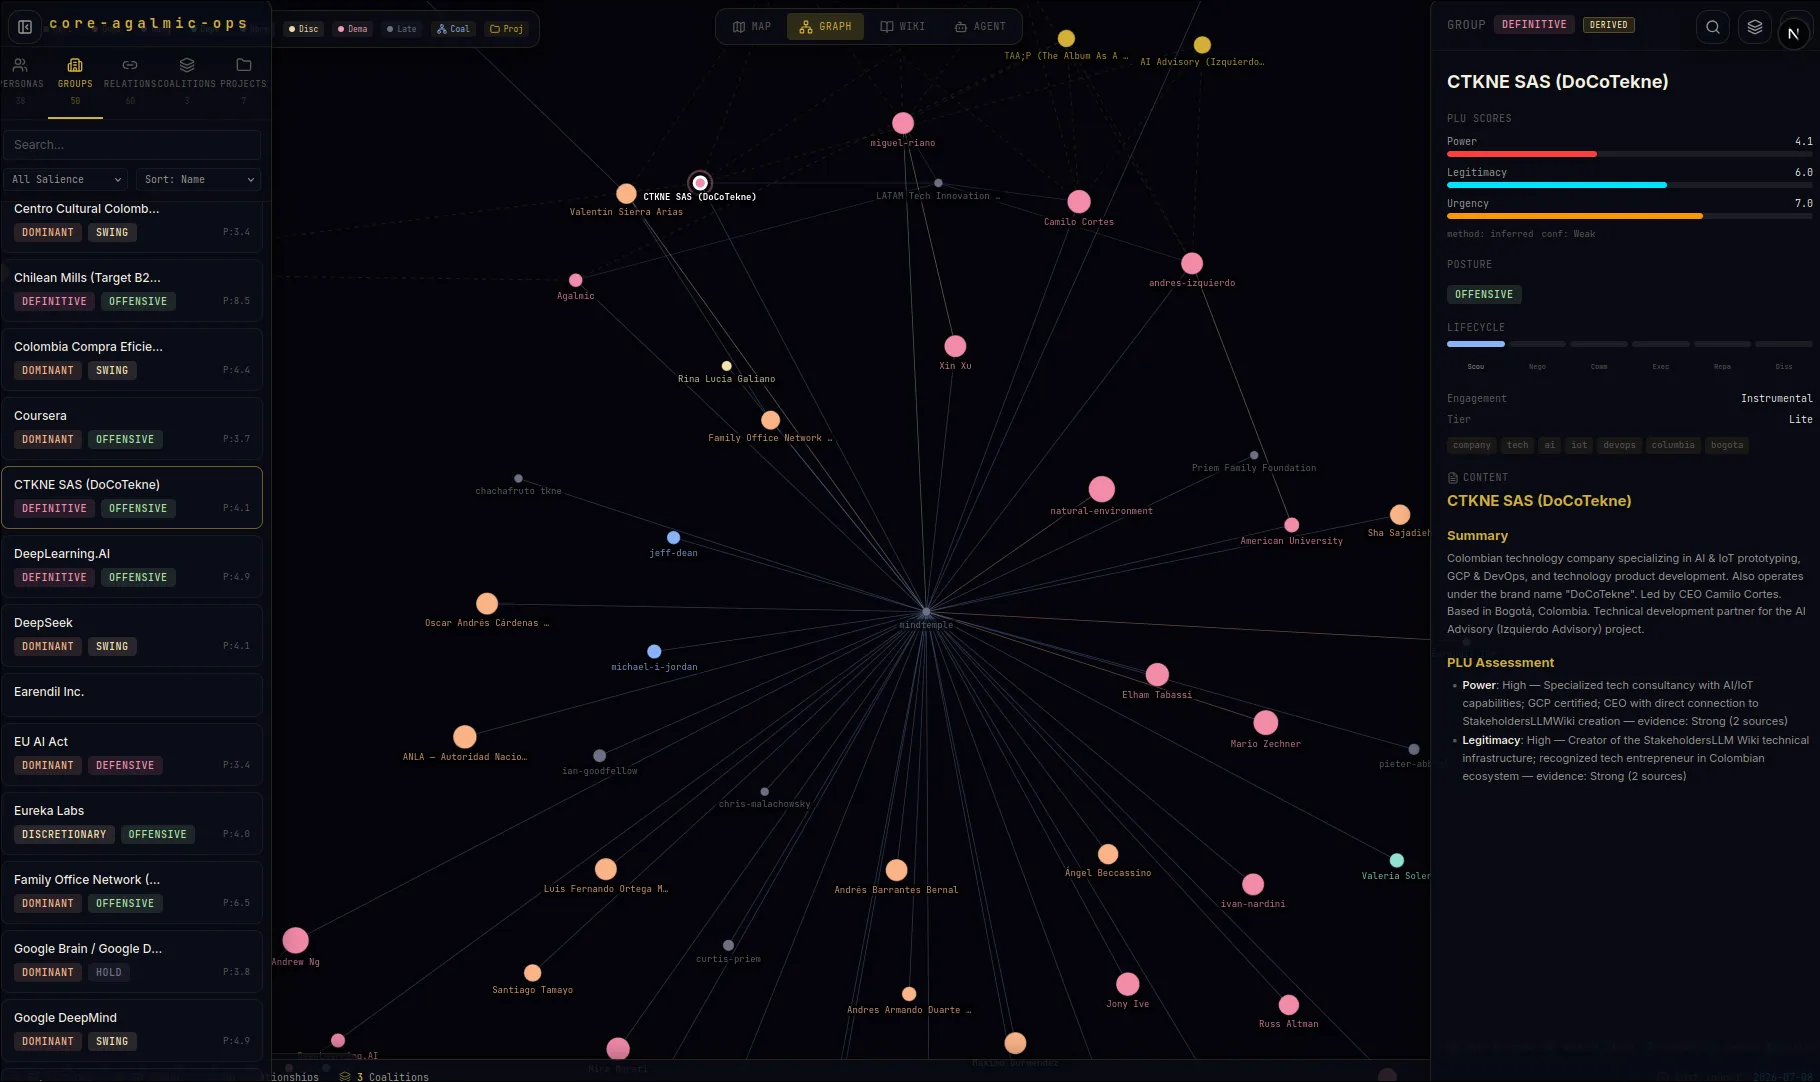The height and width of the screenshot is (1082, 1820).
Task: Select Chilean Mills group card
Action: (132, 290)
